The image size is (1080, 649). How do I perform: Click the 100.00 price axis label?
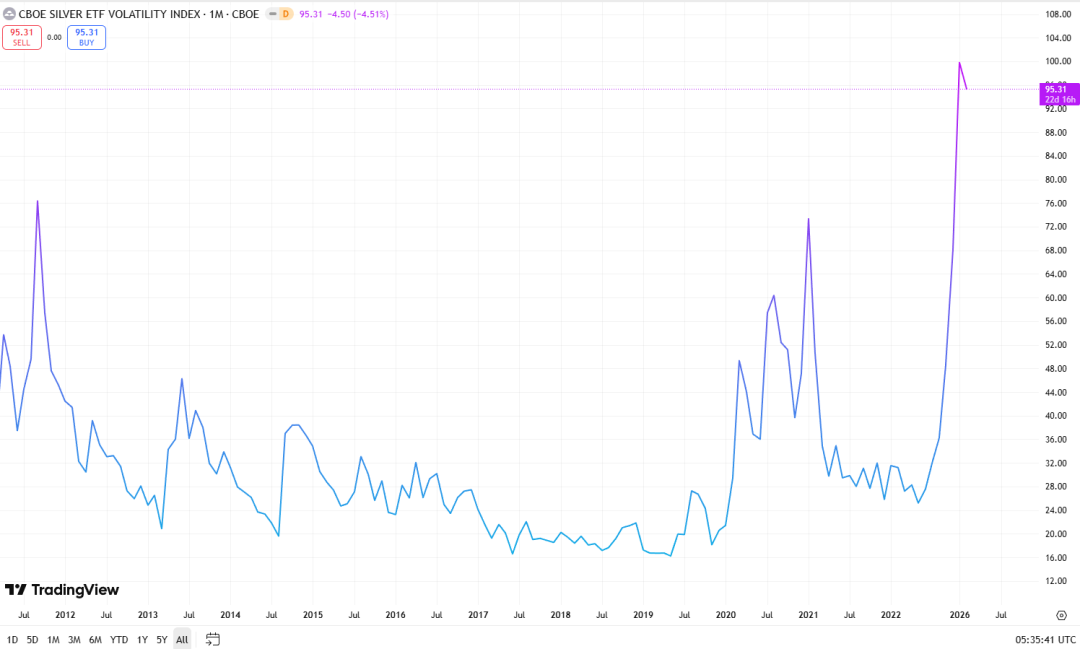pyautogui.click(x=1058, y=61)
